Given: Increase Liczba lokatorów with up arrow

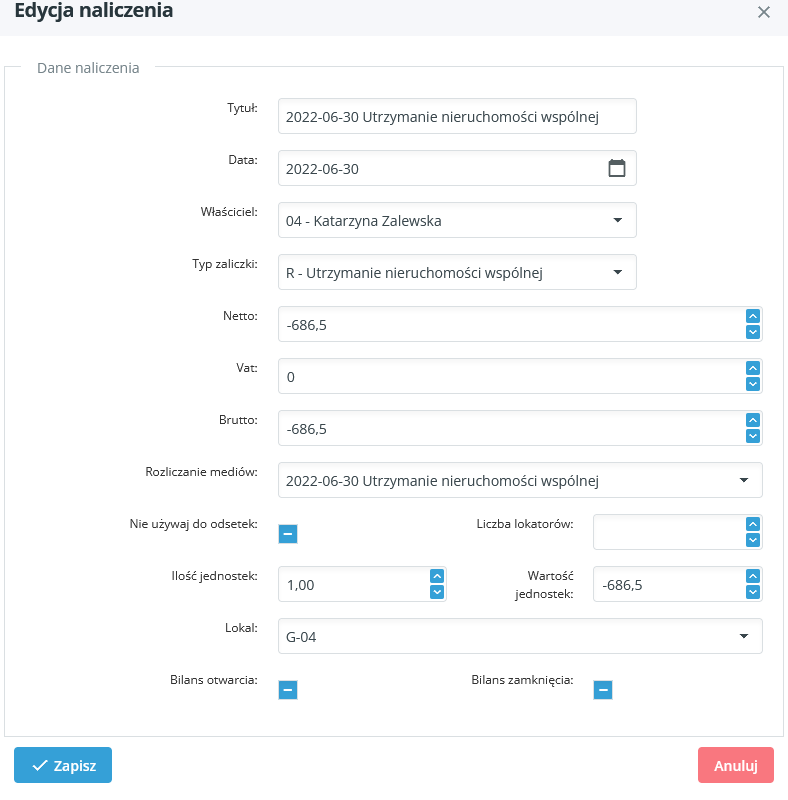Looking at the screenshot, I should [753, 524].
